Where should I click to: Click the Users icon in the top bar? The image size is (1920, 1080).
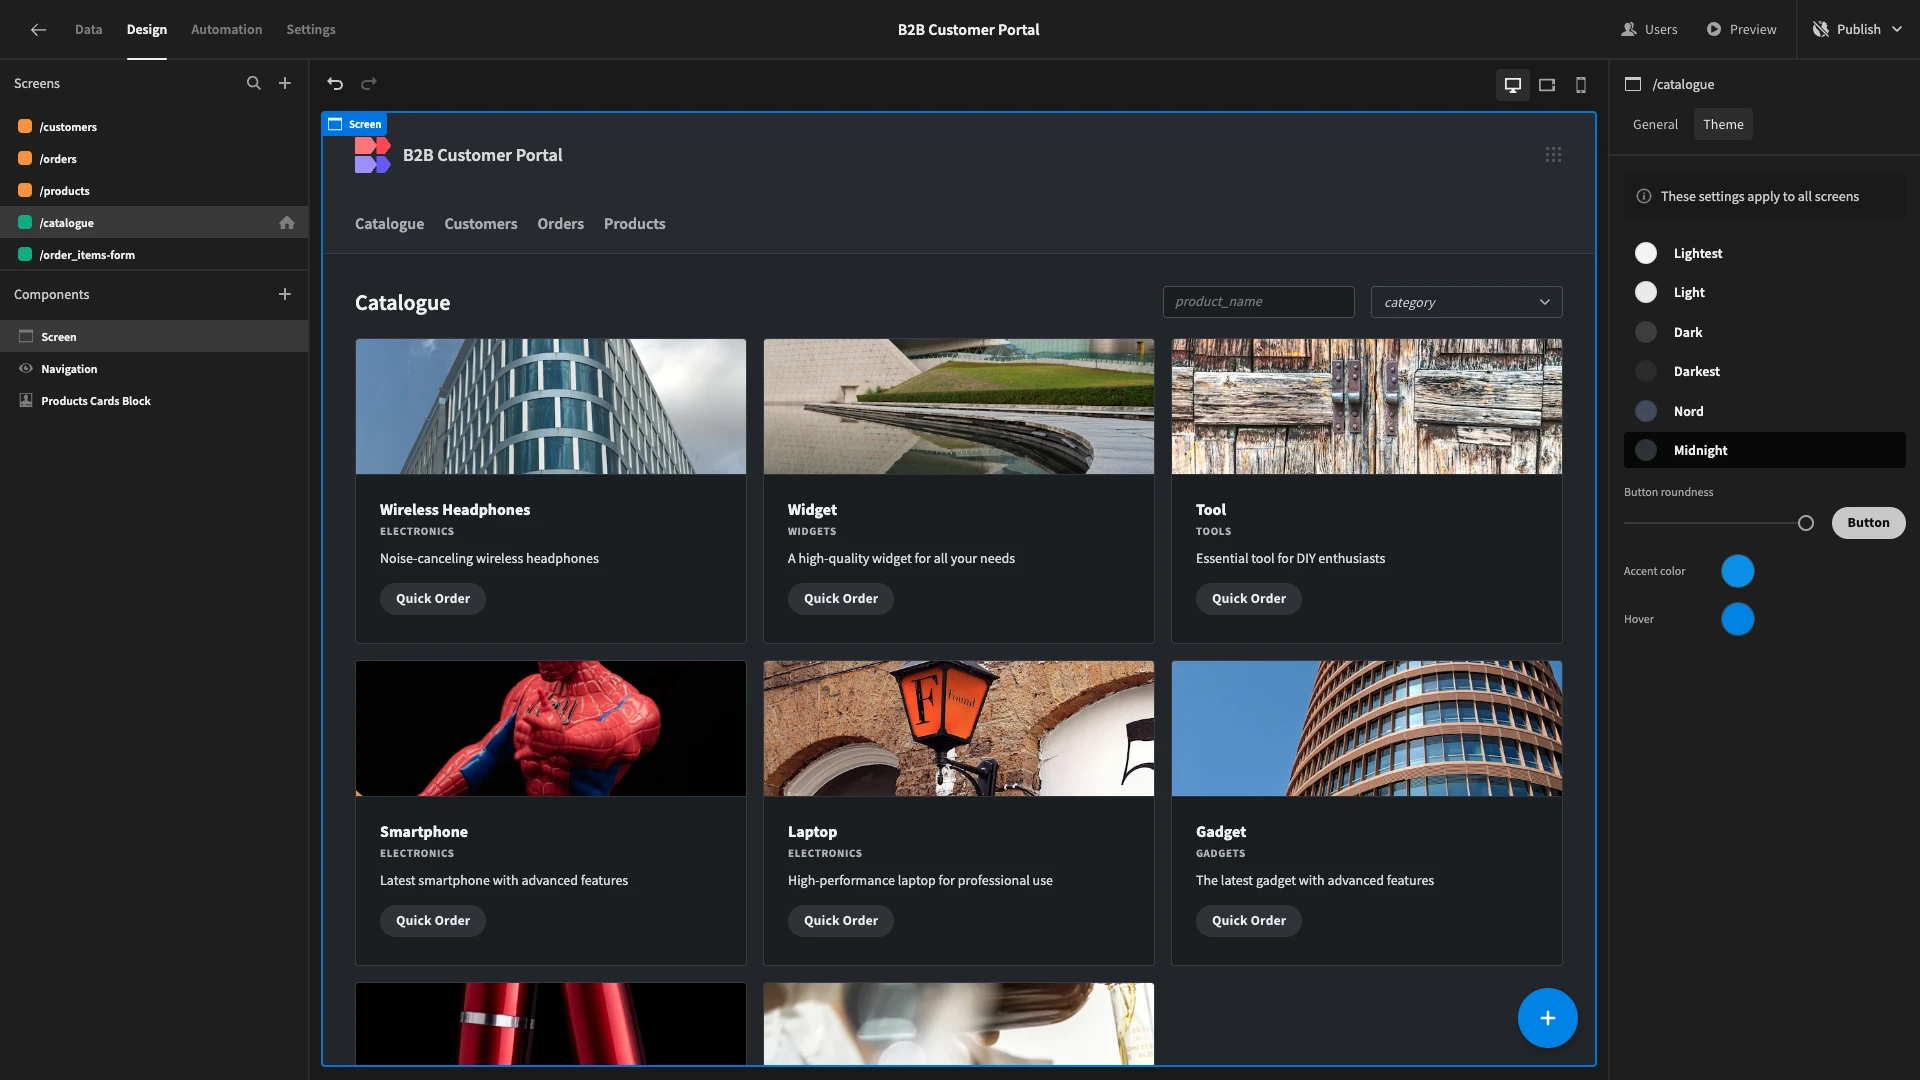pyautogui.click(x=1629, y=29)
